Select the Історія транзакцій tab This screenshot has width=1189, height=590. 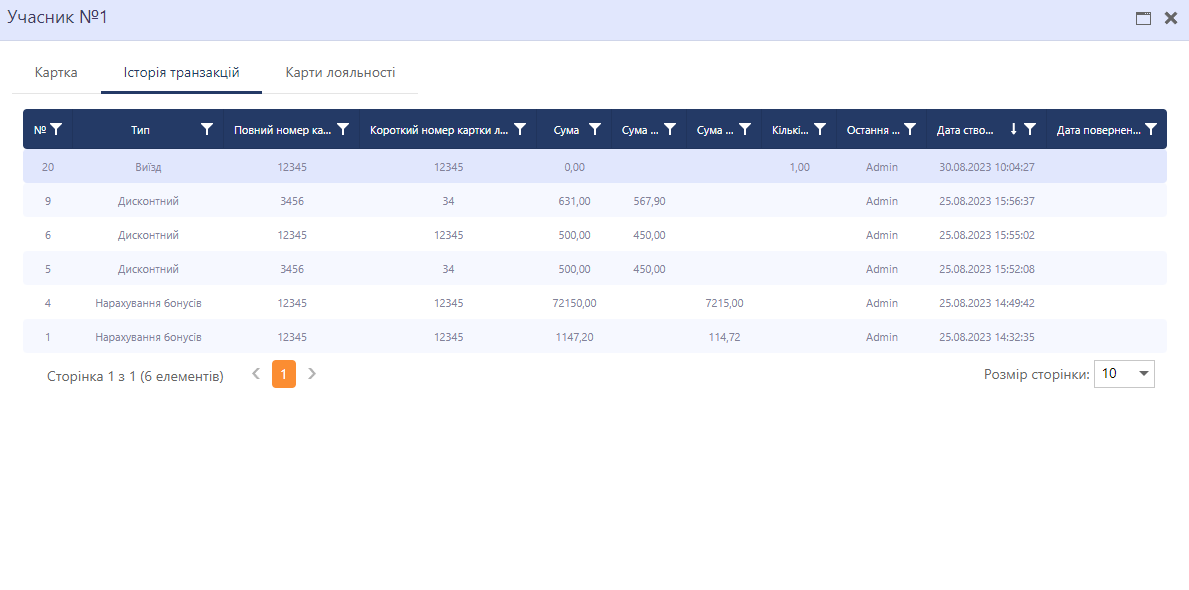[181, 73]
